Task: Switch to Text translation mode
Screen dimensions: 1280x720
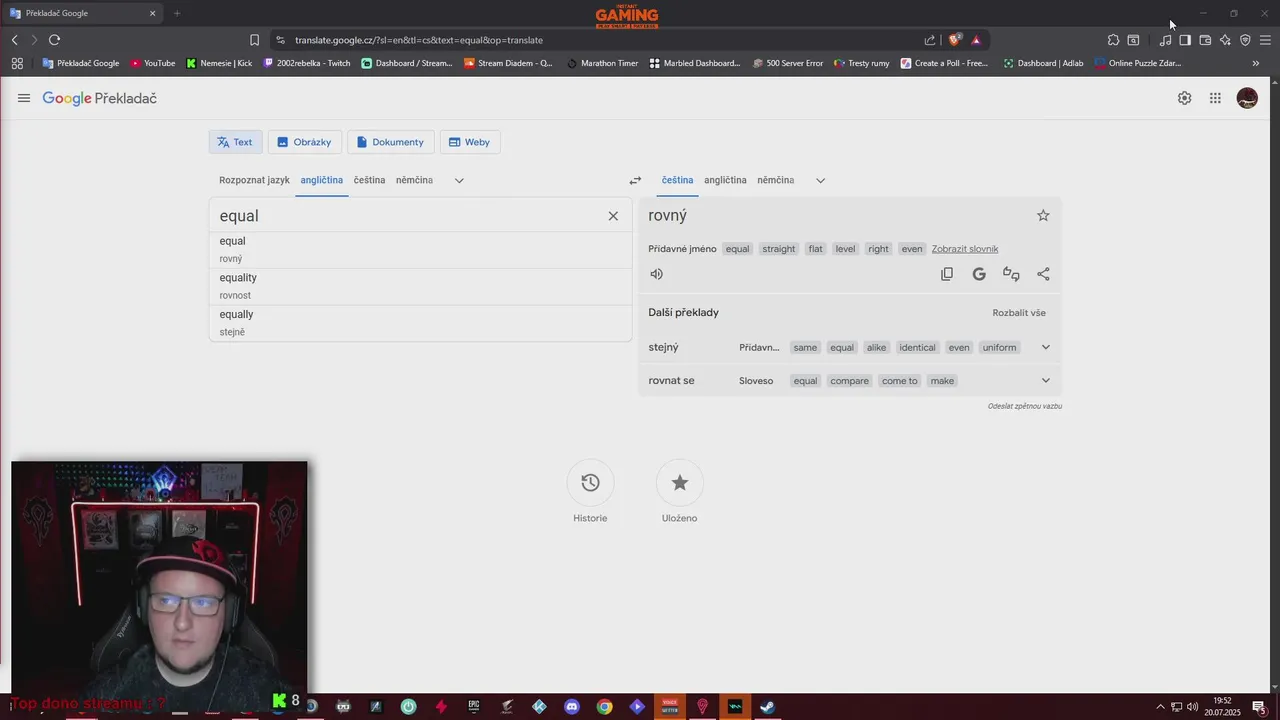Action: [235, 142]
